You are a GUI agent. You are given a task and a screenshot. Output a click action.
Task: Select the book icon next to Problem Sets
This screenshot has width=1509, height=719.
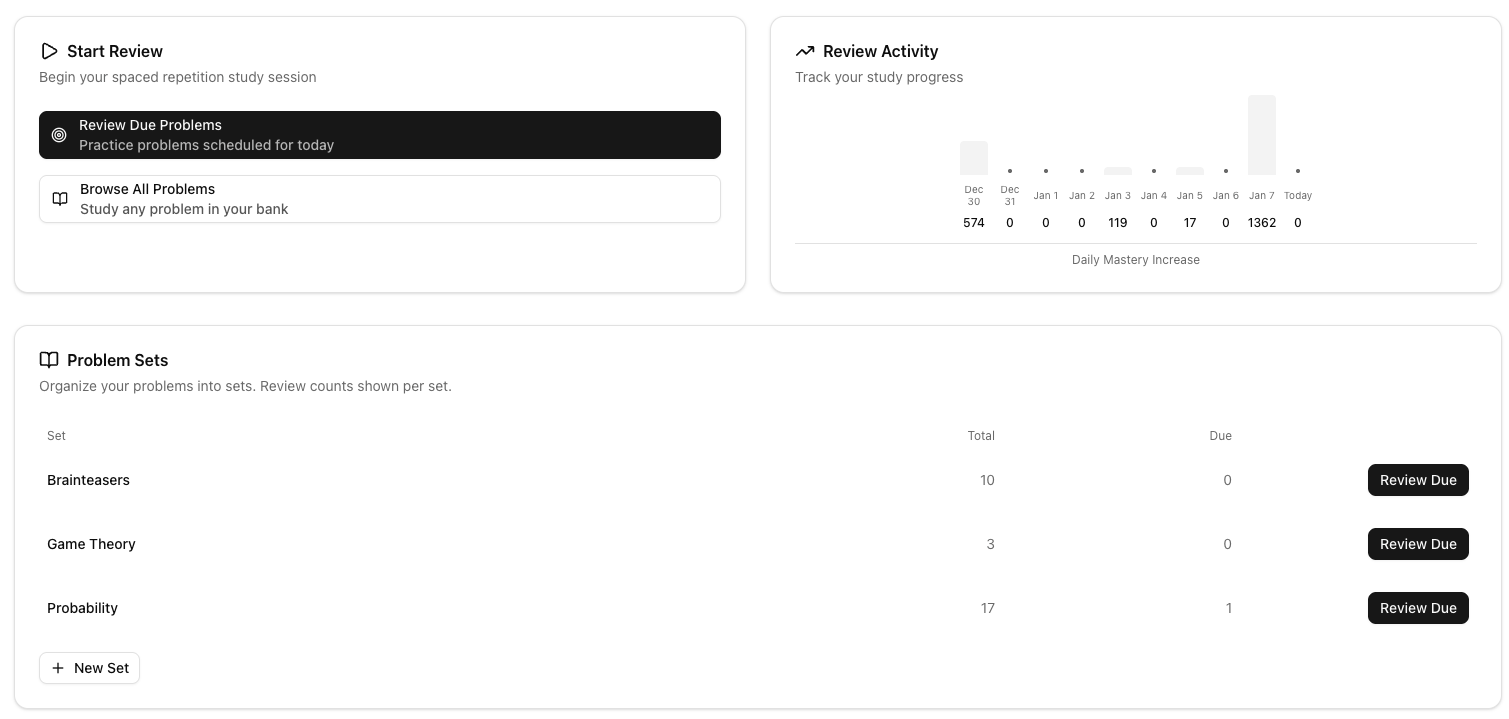pyautogui.click(x=49, y=360)
